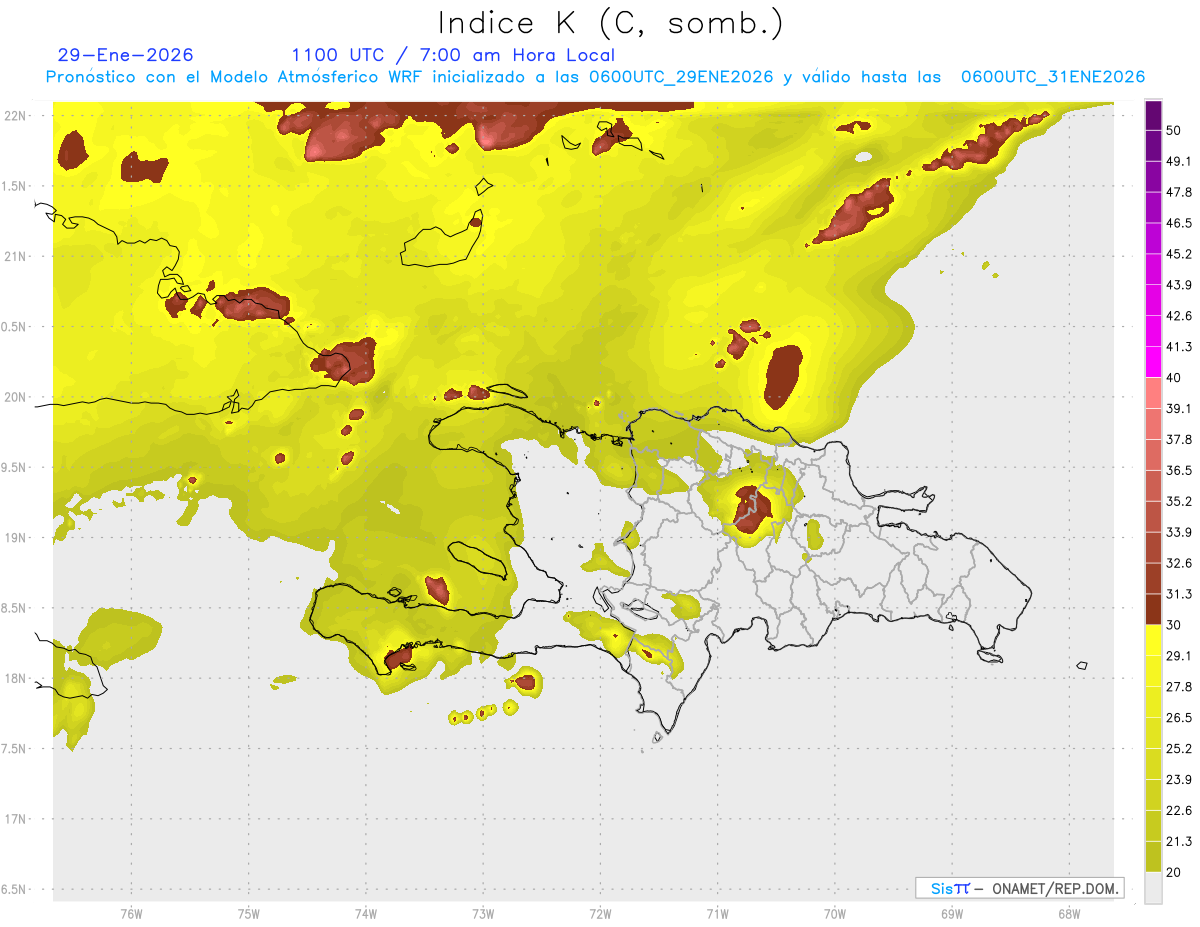Click the color scale value 29.1
The height and width of the screenshot is (927, 1200).
1179,656
